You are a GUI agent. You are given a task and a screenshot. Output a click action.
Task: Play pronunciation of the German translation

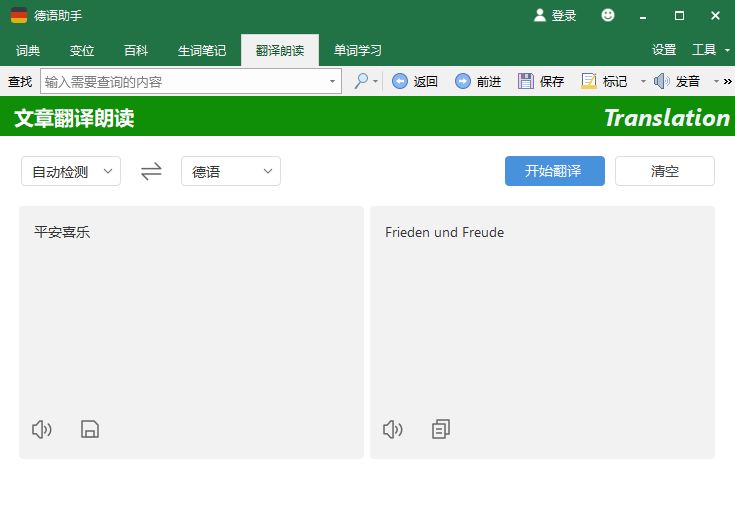(x=393, y=429)
